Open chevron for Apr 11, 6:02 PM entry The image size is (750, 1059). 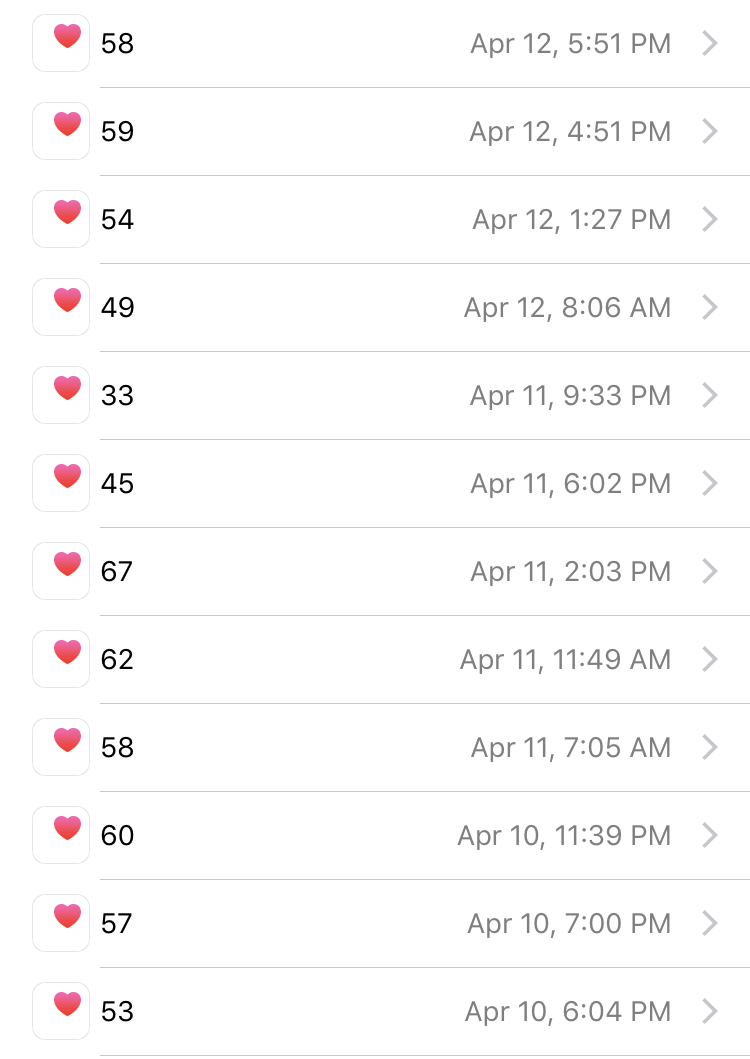[x=709, y=484]
